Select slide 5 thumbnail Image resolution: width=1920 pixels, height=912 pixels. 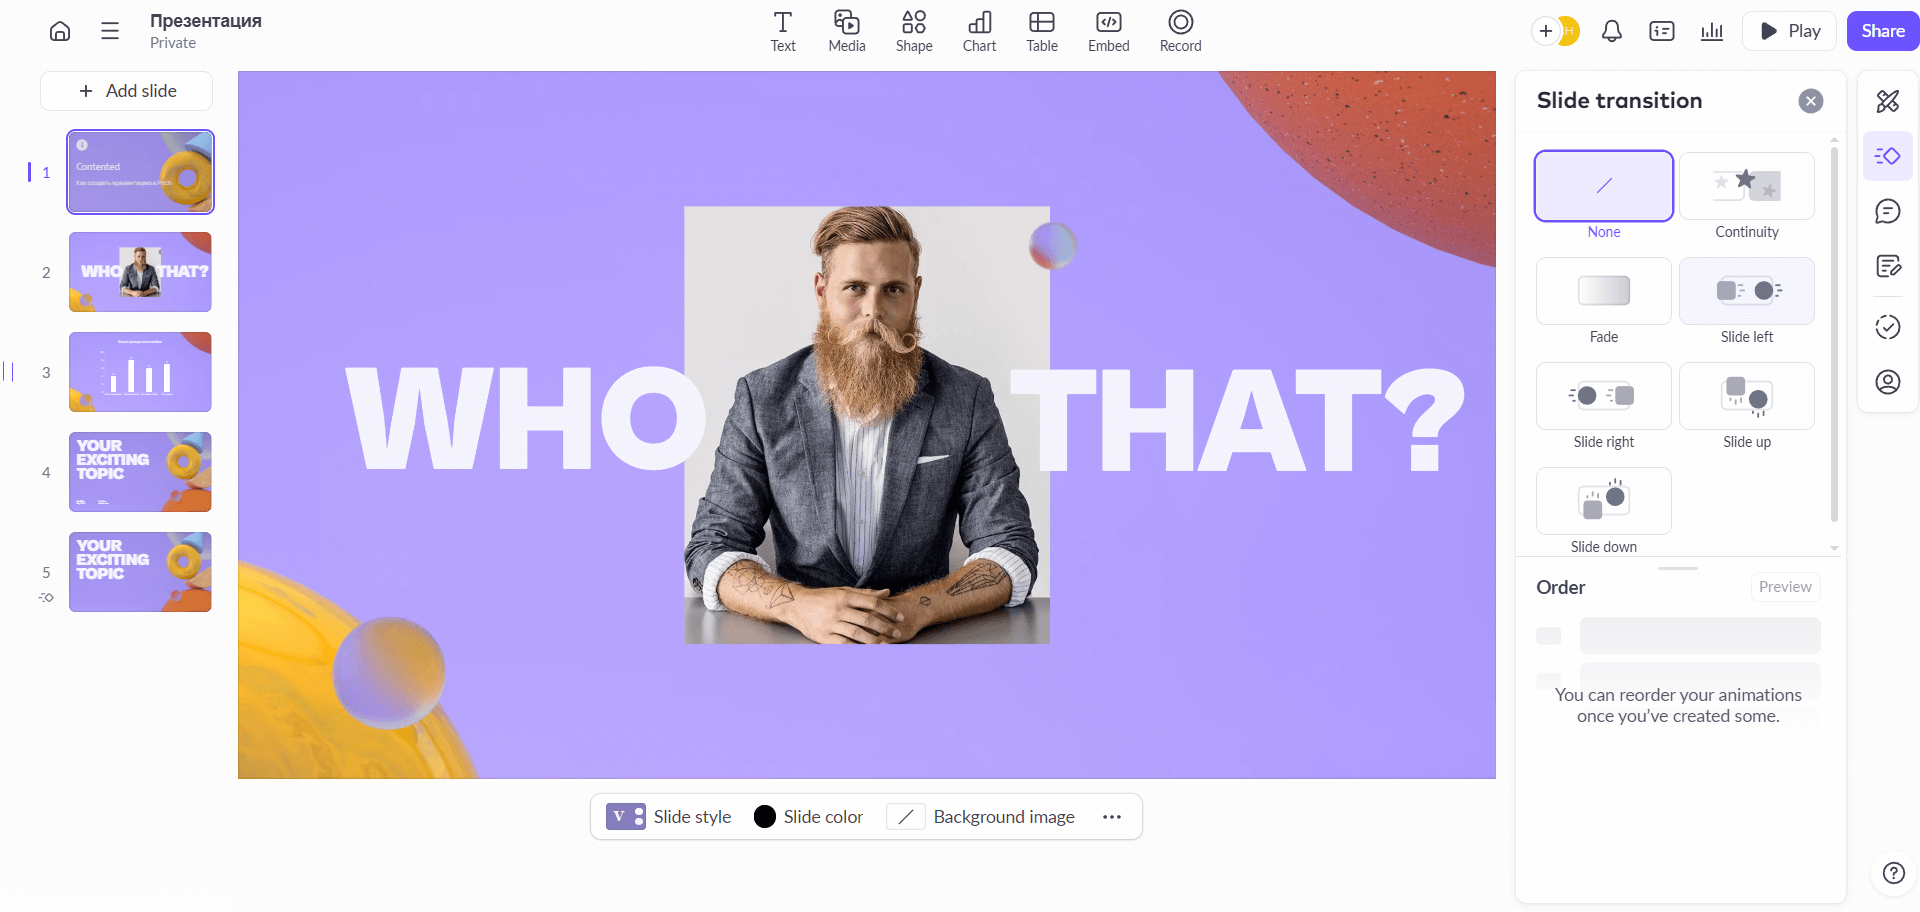pyautogui.click(x=140, y=572)
